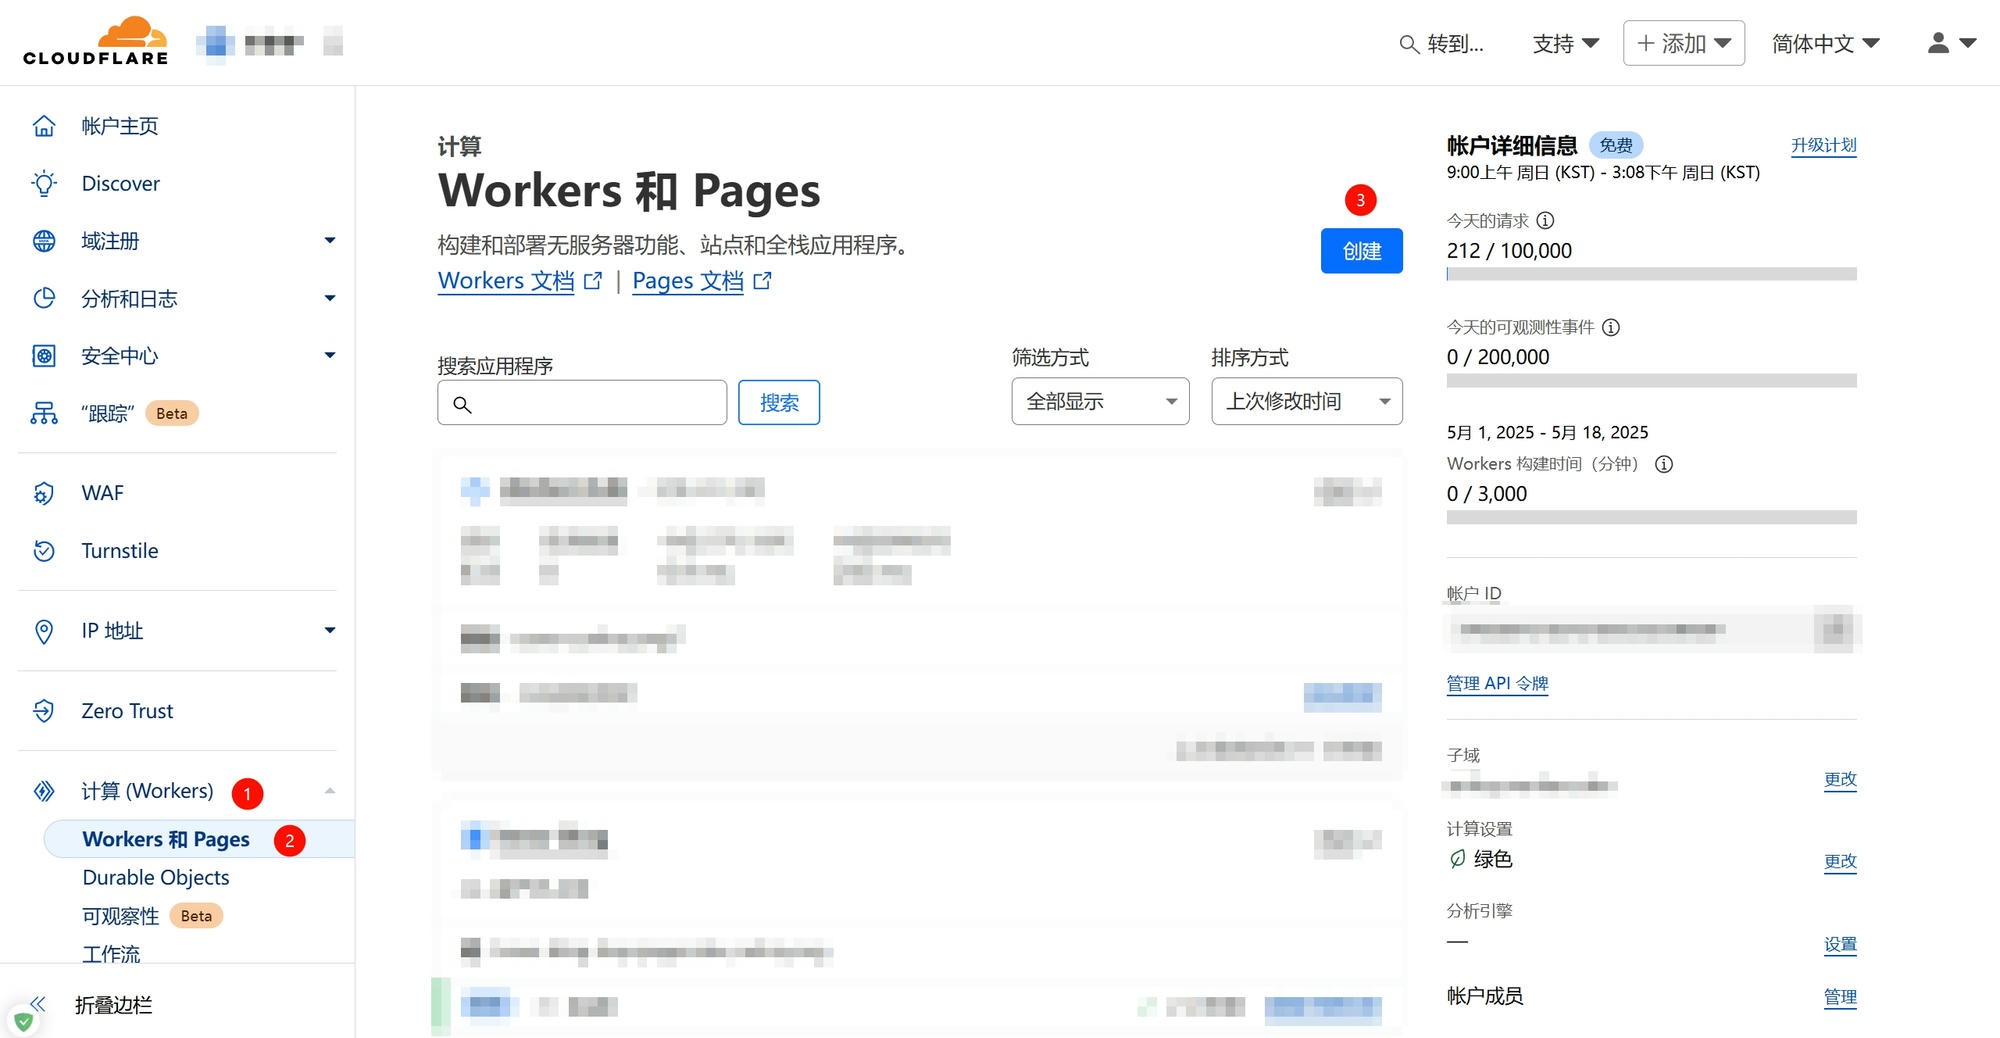The image size is (2000, 1038).
Task: Click the 今天的请求 usage progress bar
Action: [1651, 274]
